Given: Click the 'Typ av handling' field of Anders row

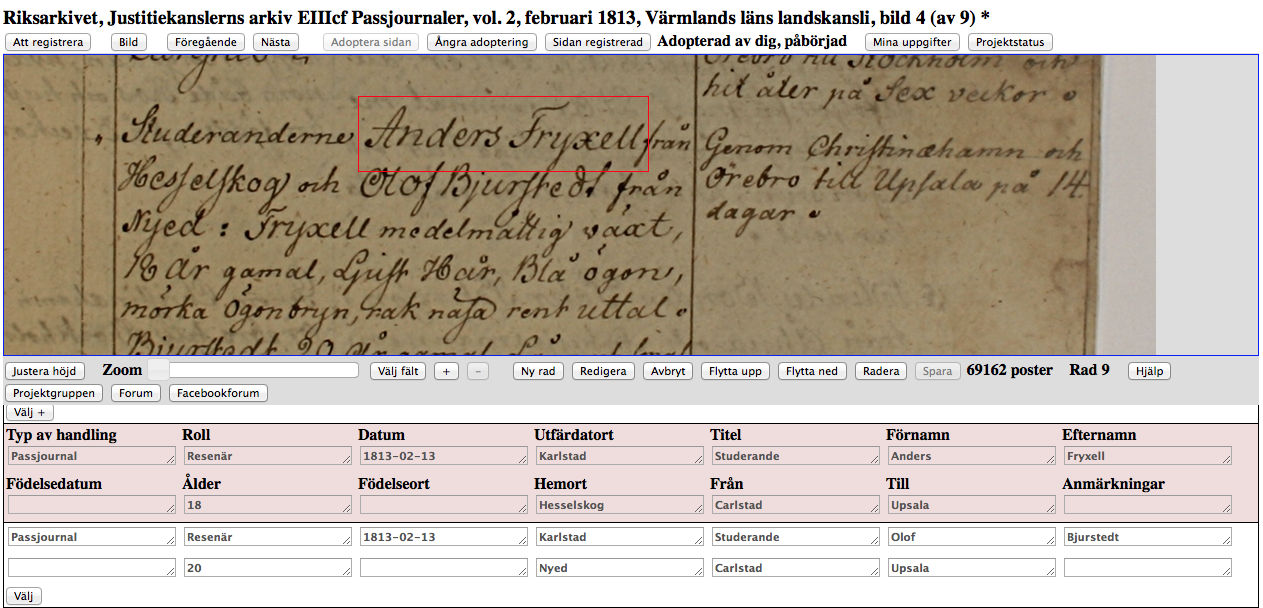Looking at the screenshot, I should click(x=92, y=456).
